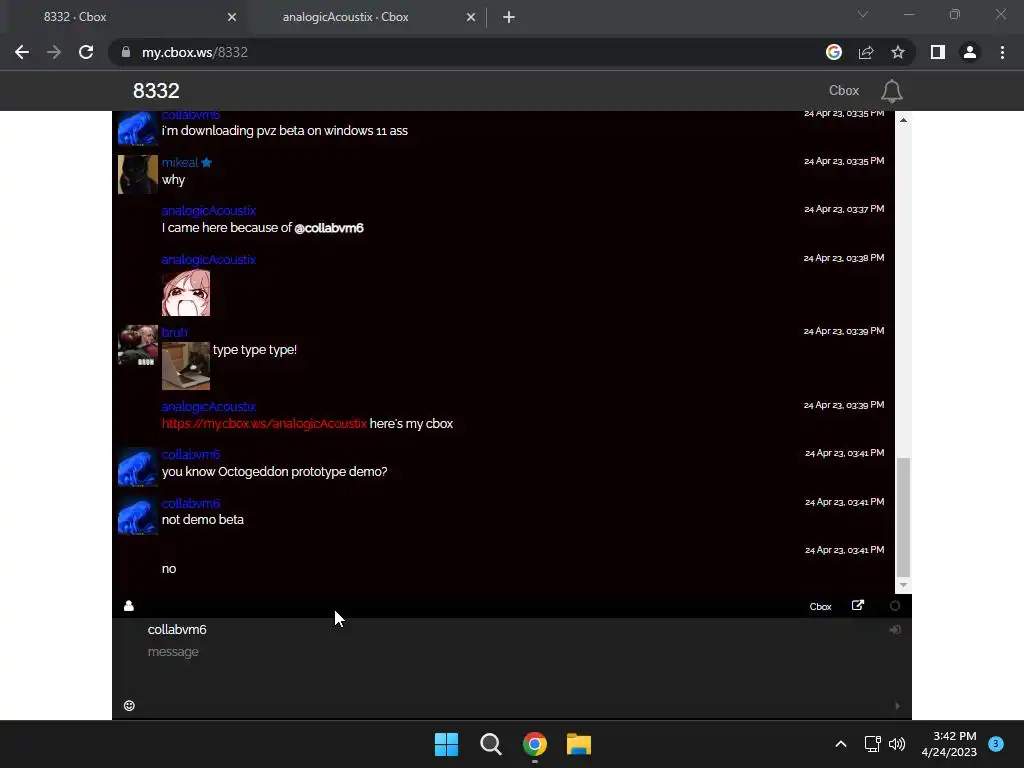Switch to analogicAcoustix · Cbox tab
The height and width of the screenshot is (768, 1024).
366,17
